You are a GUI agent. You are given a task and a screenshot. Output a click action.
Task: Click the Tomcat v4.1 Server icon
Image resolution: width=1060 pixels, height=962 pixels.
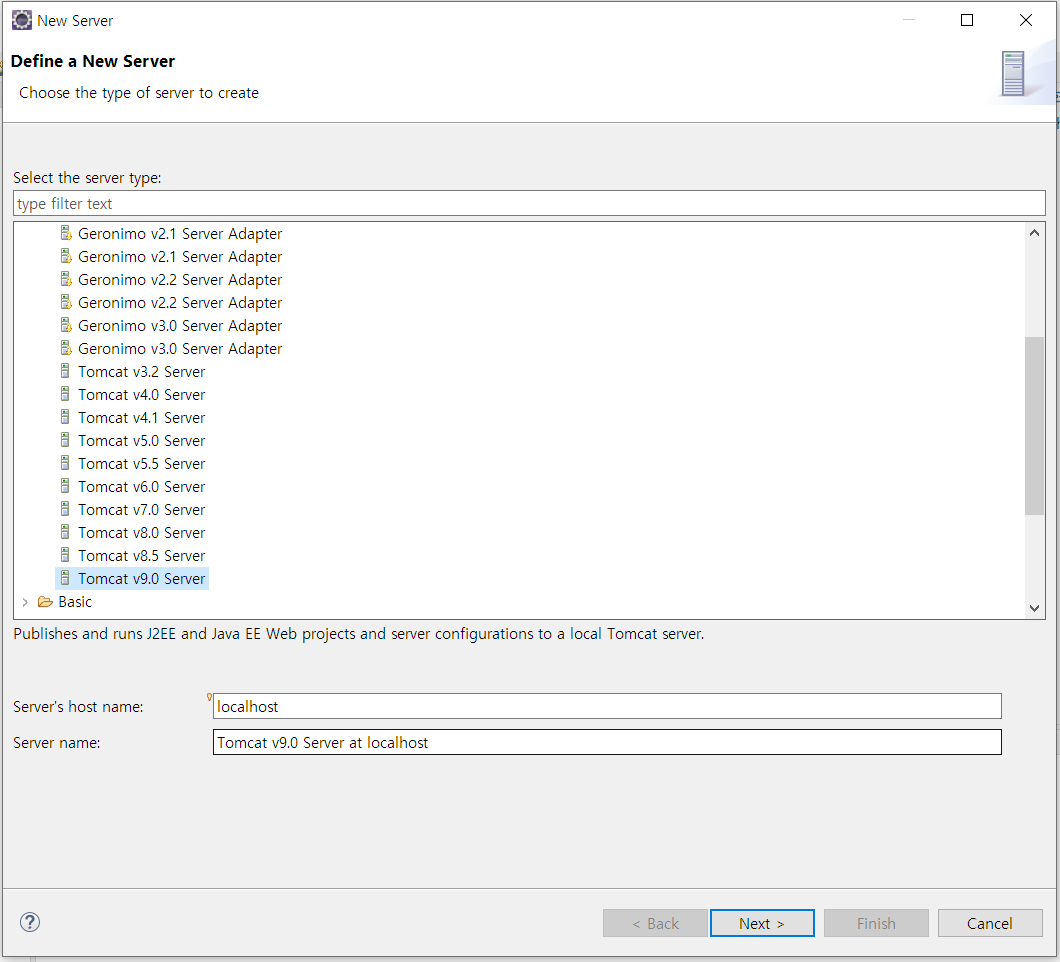click(x=65, y=417)
